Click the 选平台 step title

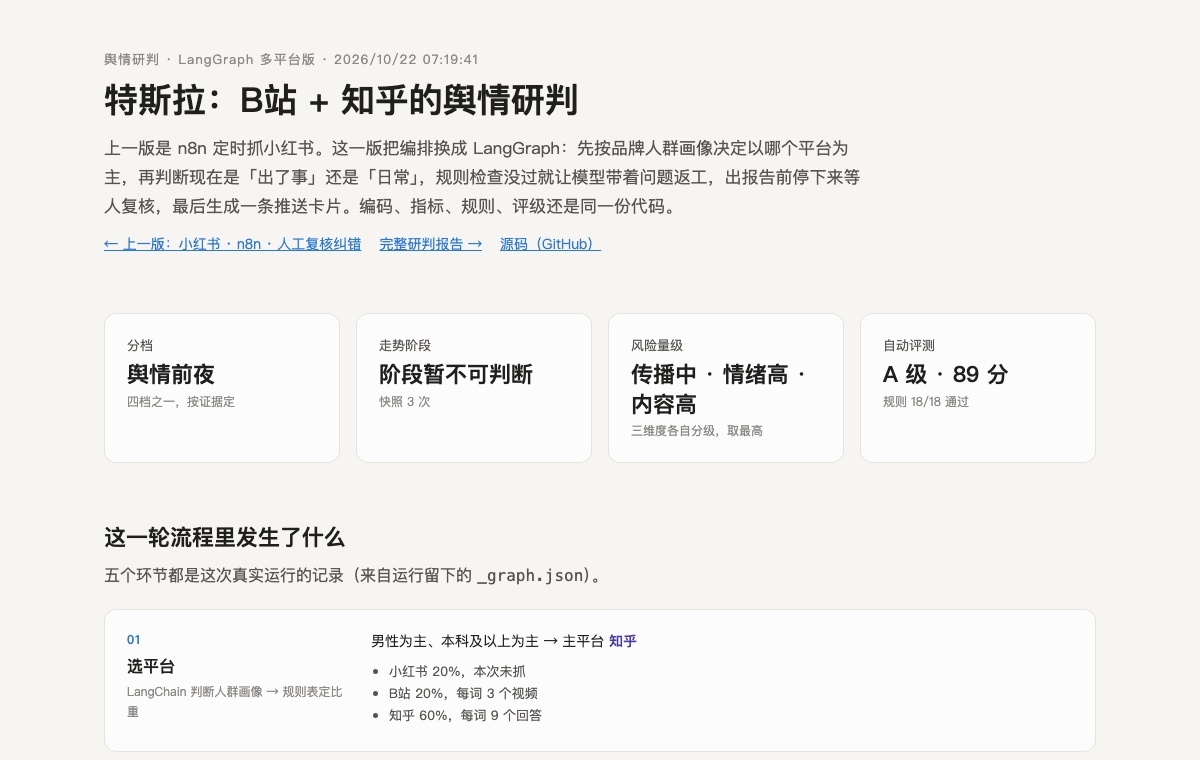coord(151,666)
